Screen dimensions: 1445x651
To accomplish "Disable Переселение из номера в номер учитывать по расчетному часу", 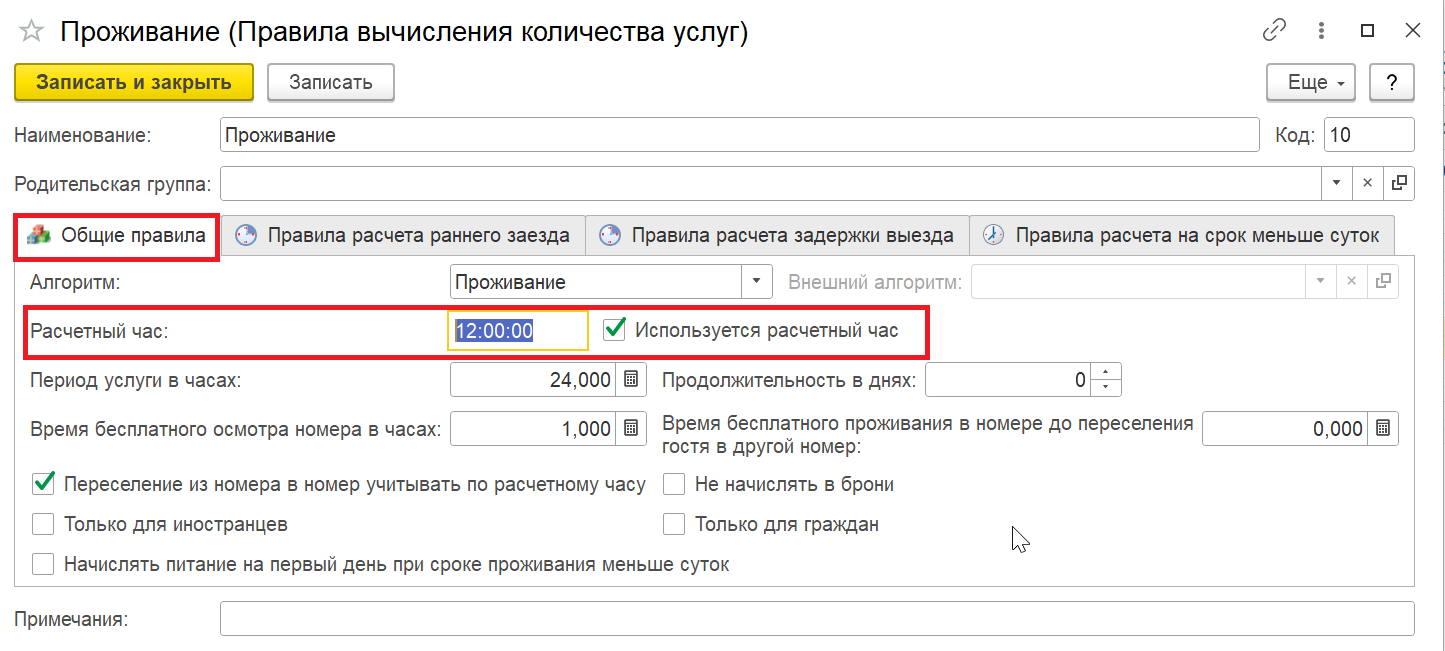I will [43, 484].
